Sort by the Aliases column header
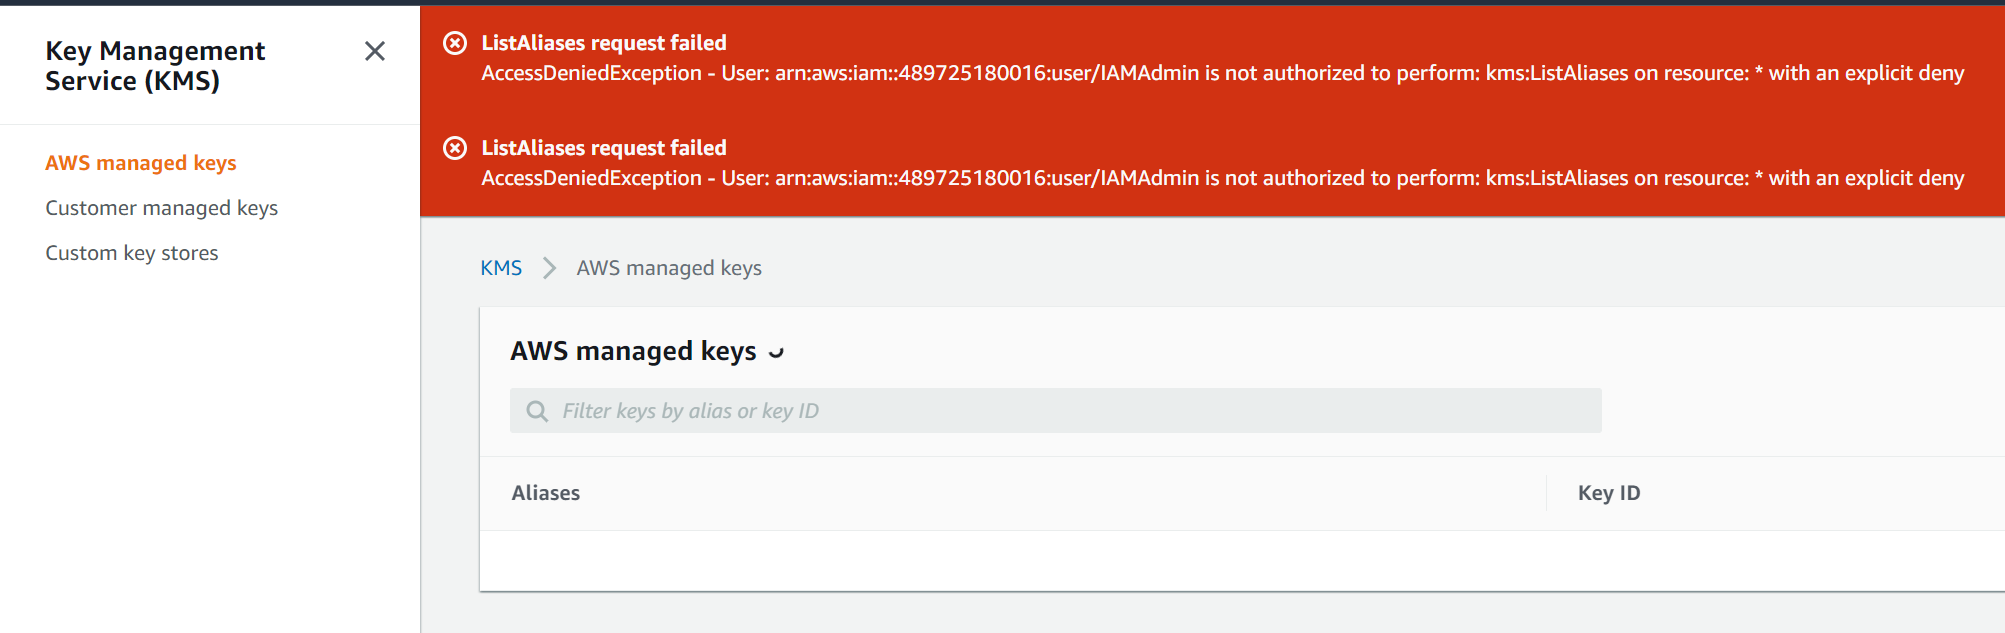This screenshot has width=2005, height=633. [x=546, y=493]
